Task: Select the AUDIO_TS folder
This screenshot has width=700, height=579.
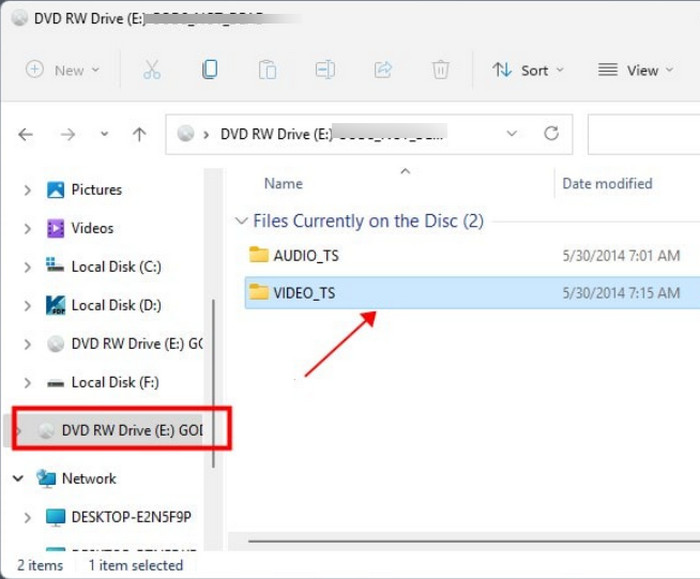Action: [x=472, y=255]
